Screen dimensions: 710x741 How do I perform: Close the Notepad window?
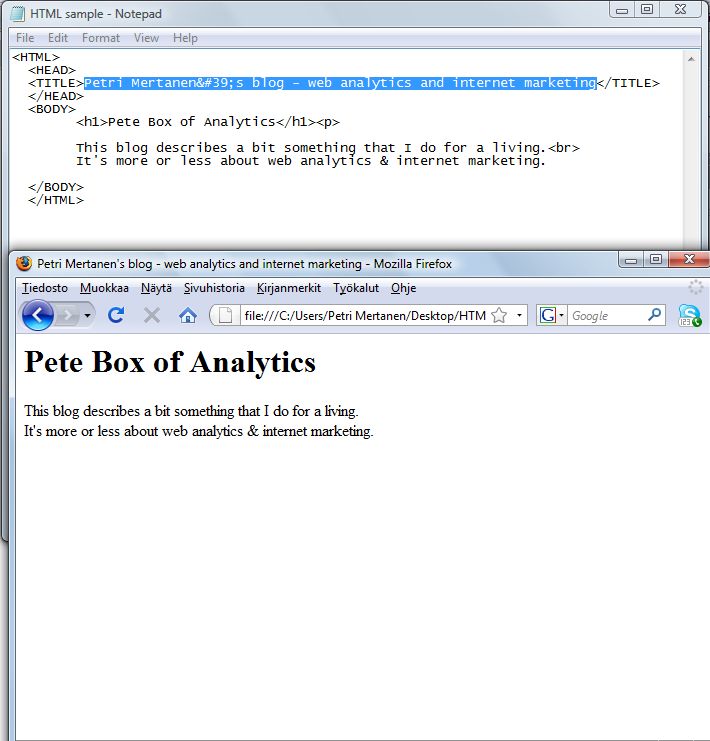pos(680,9)
